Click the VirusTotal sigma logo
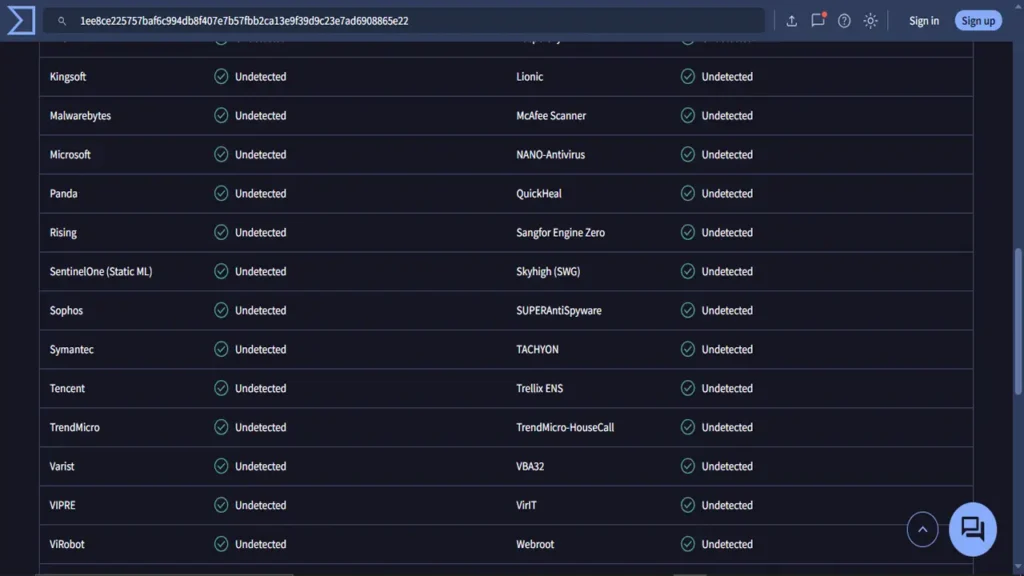 pos(21,20)
